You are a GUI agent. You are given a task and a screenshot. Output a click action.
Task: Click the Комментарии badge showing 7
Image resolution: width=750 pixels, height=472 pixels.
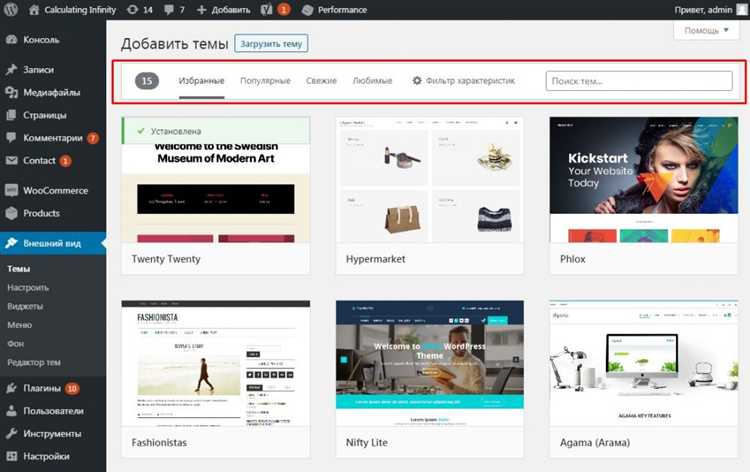click(x=93, y=138)
